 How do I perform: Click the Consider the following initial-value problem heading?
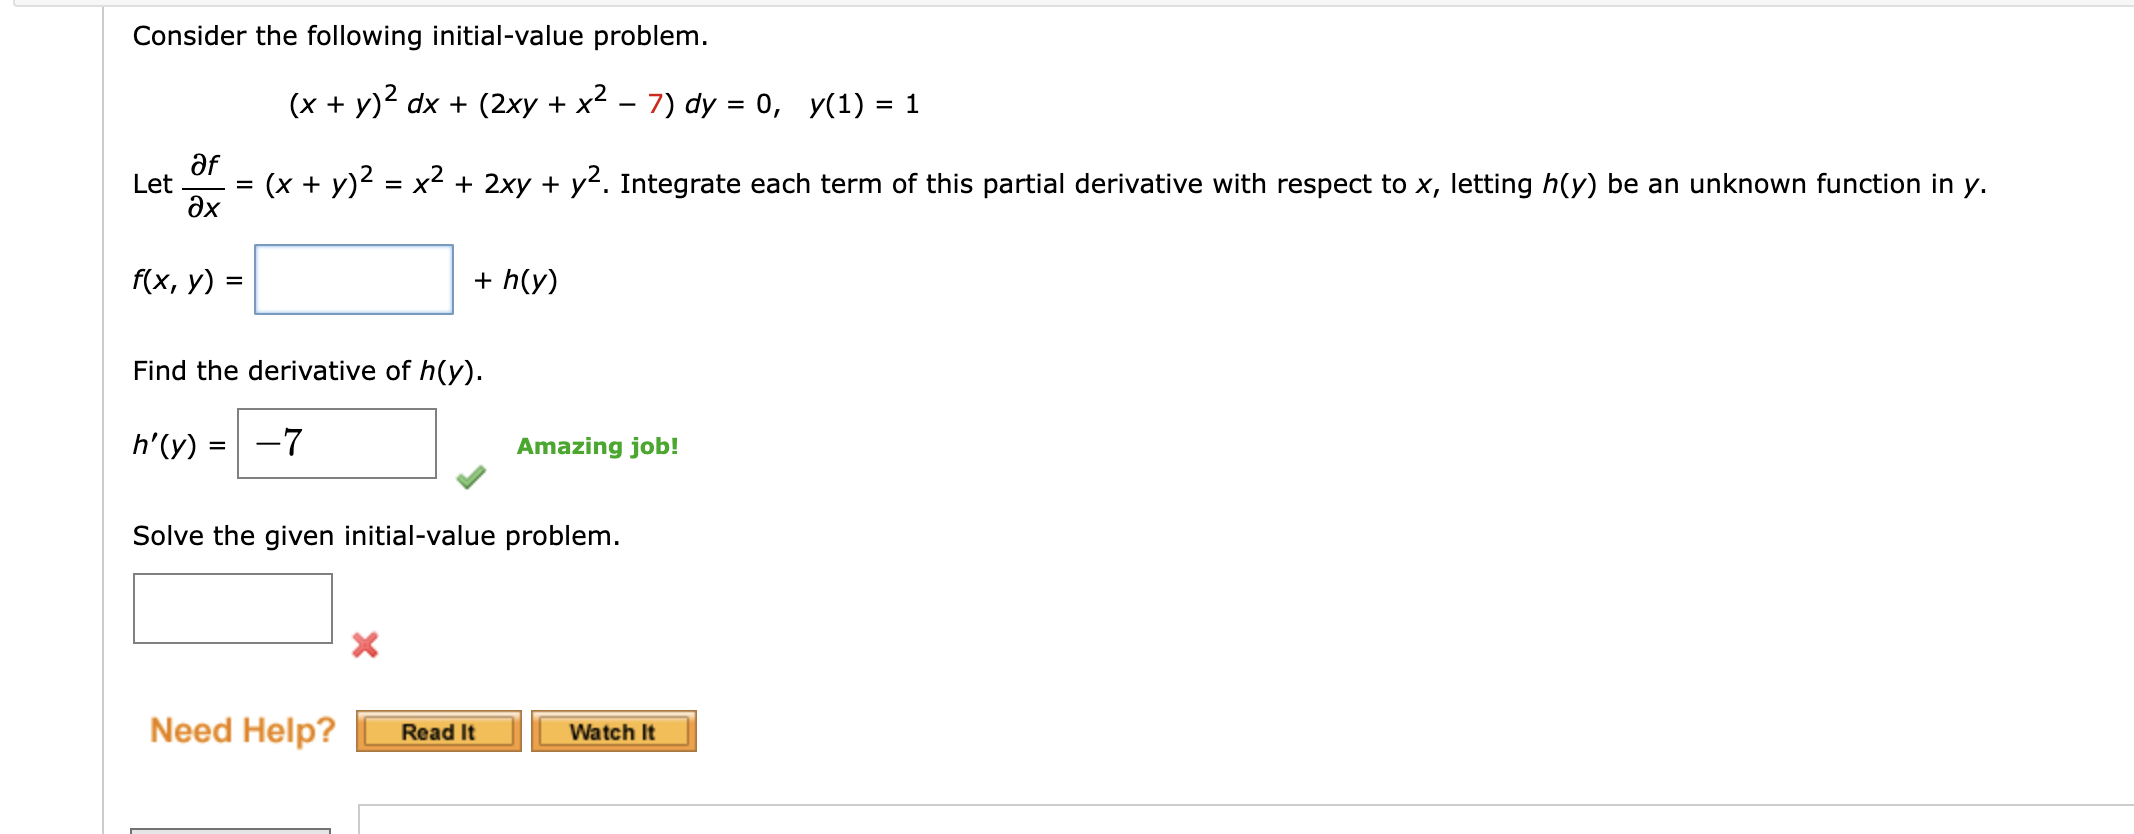(x=419, y=35)
